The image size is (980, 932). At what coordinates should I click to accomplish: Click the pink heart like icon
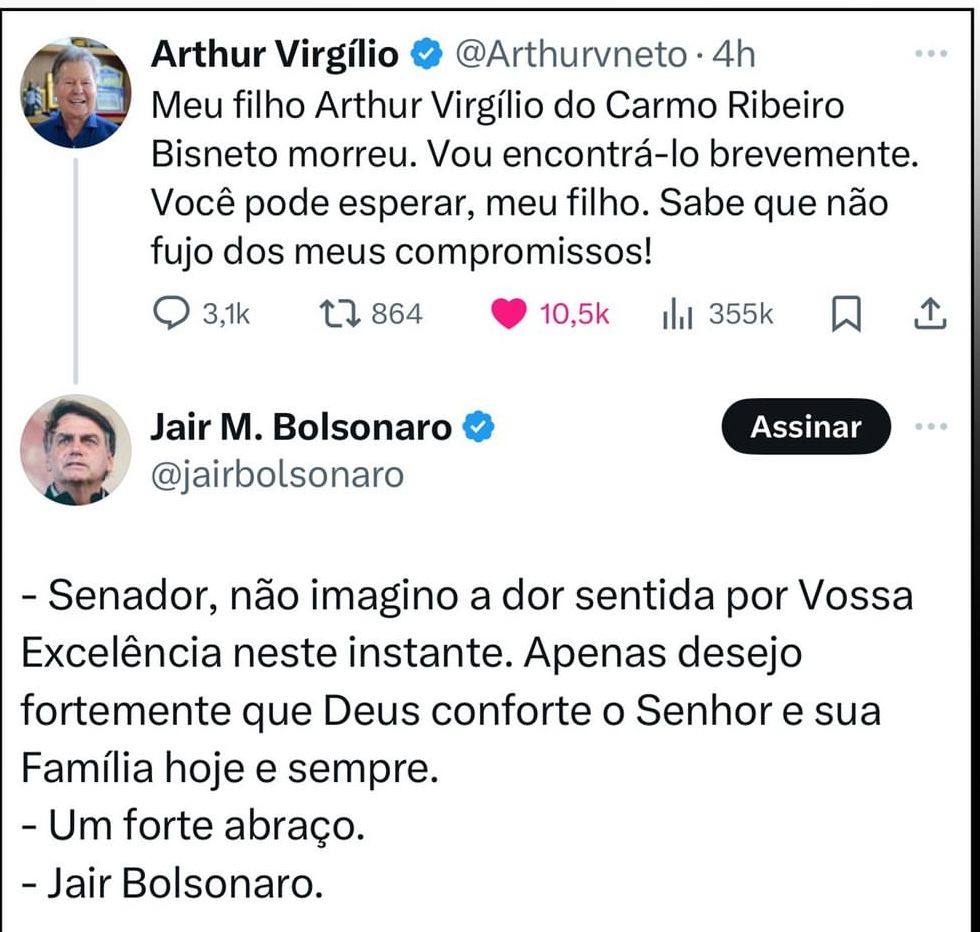click(510, 314)
